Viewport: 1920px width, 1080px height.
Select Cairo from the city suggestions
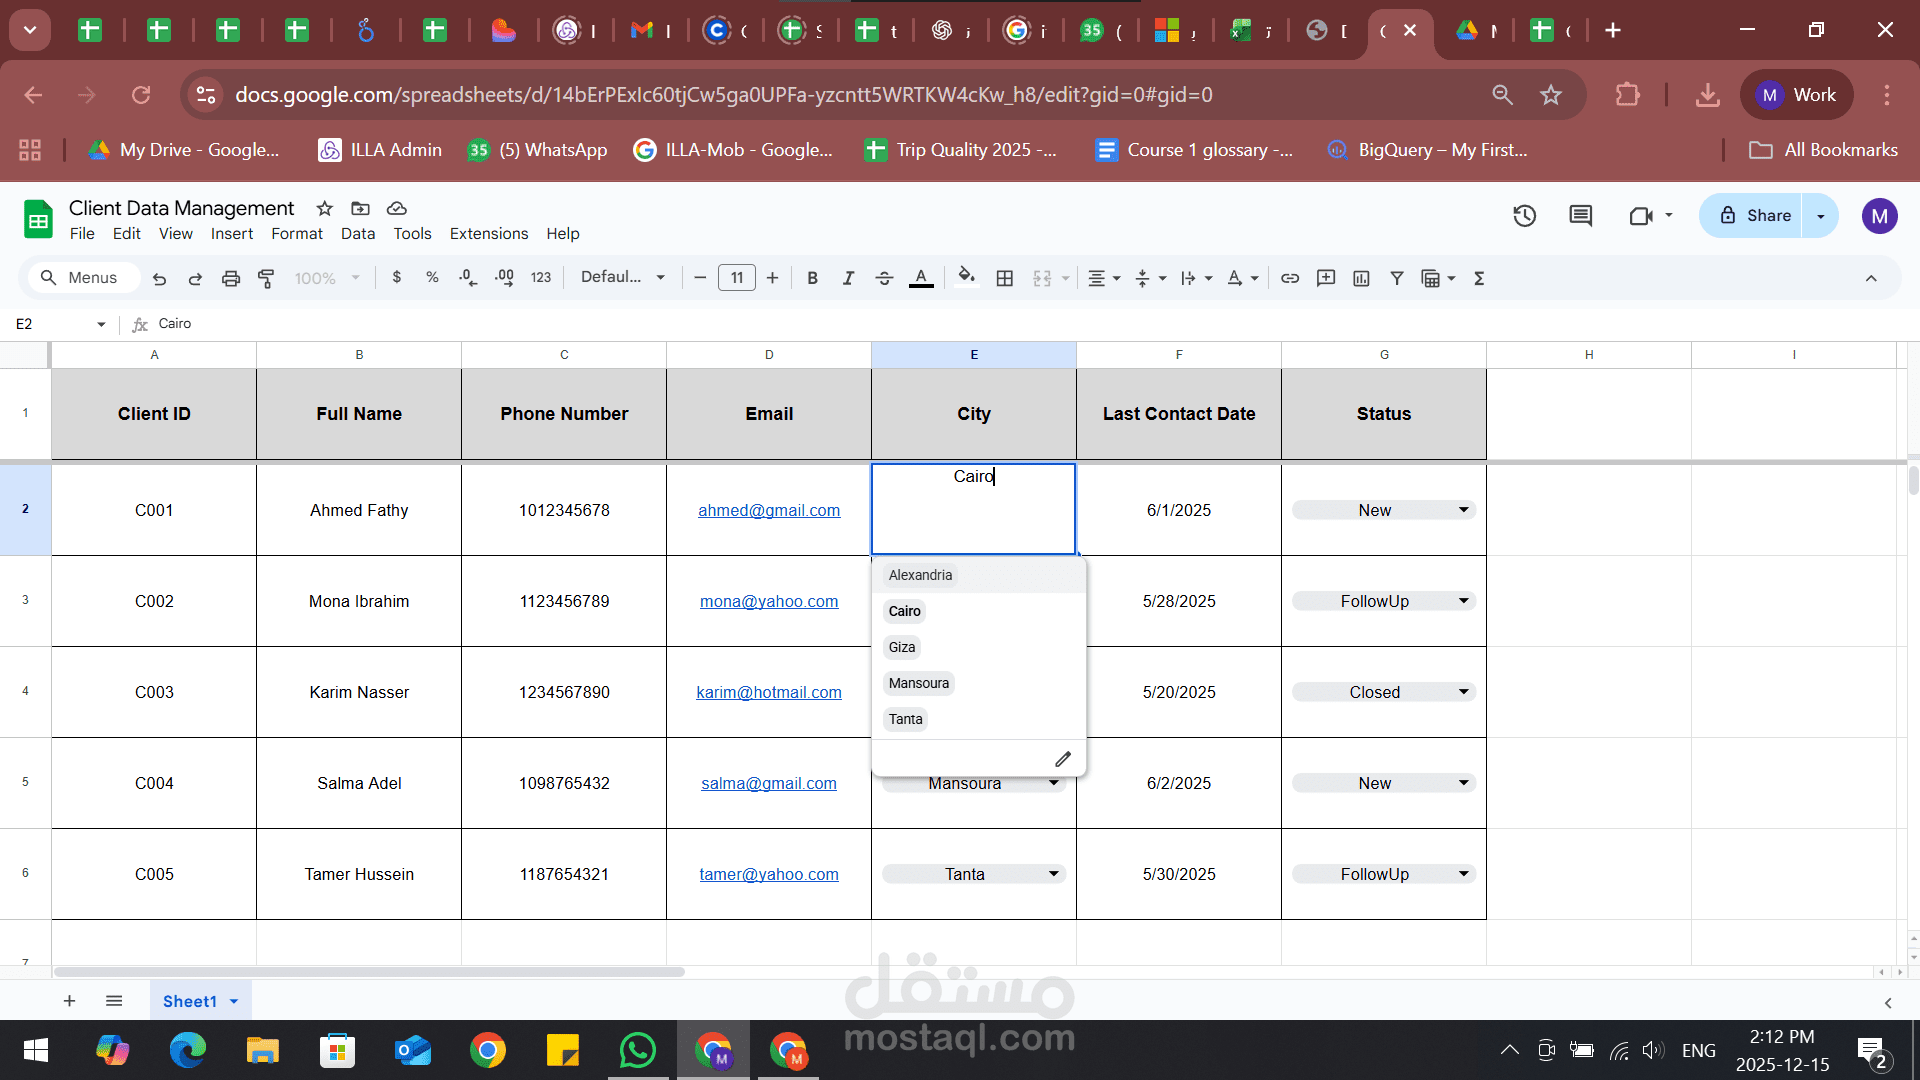pyautogui.click(x=903, y=611)
